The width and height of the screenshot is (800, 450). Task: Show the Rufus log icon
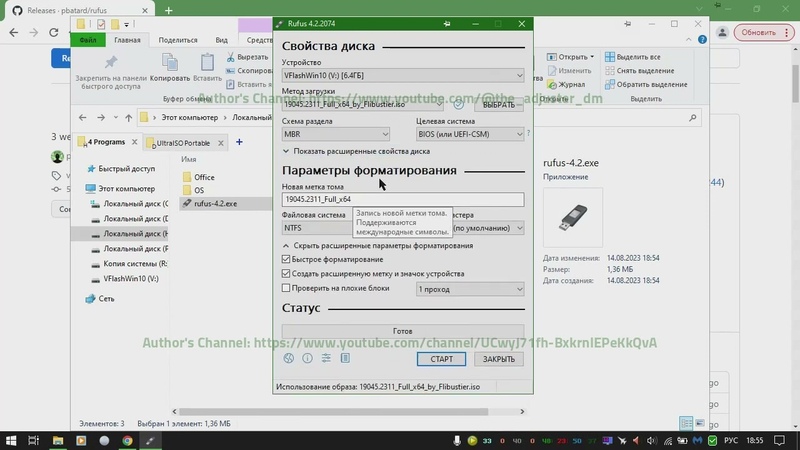tap(345, 358)
